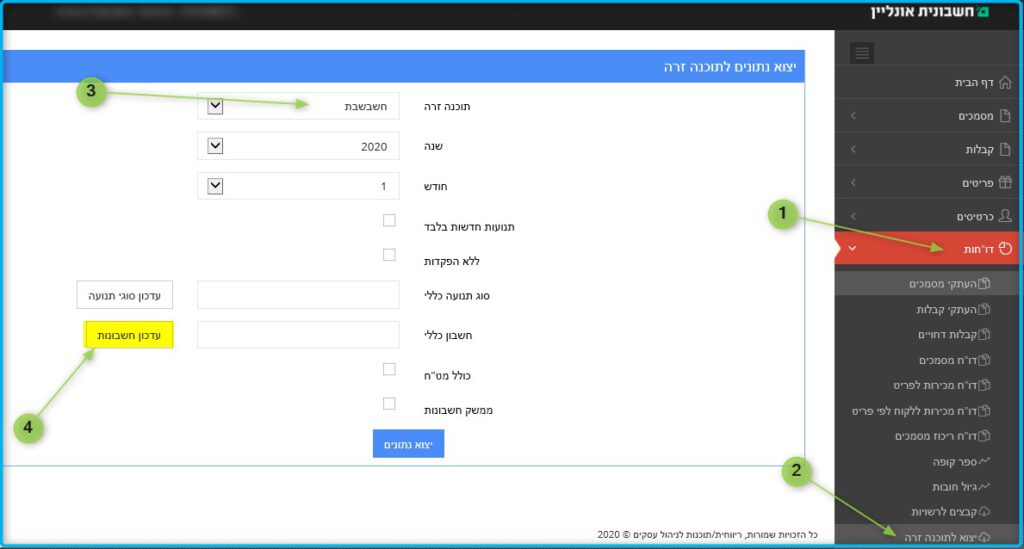Click the pie chart icon beside דו"חות
Viewport: 1024px width, 549px height.
1005,249
